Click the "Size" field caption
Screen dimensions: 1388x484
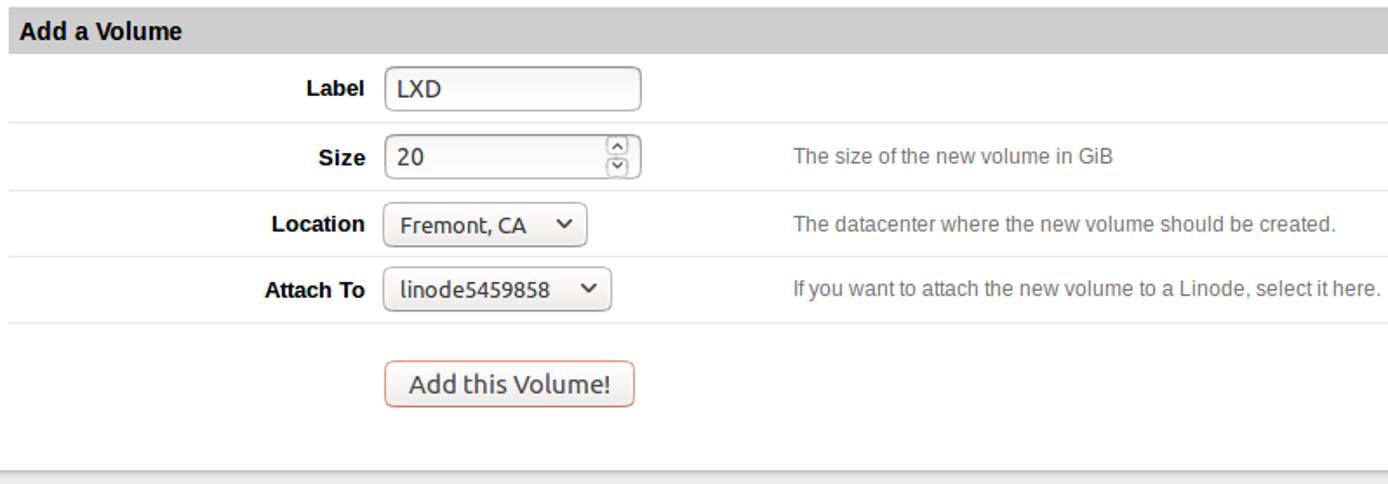tap(341, 158)
